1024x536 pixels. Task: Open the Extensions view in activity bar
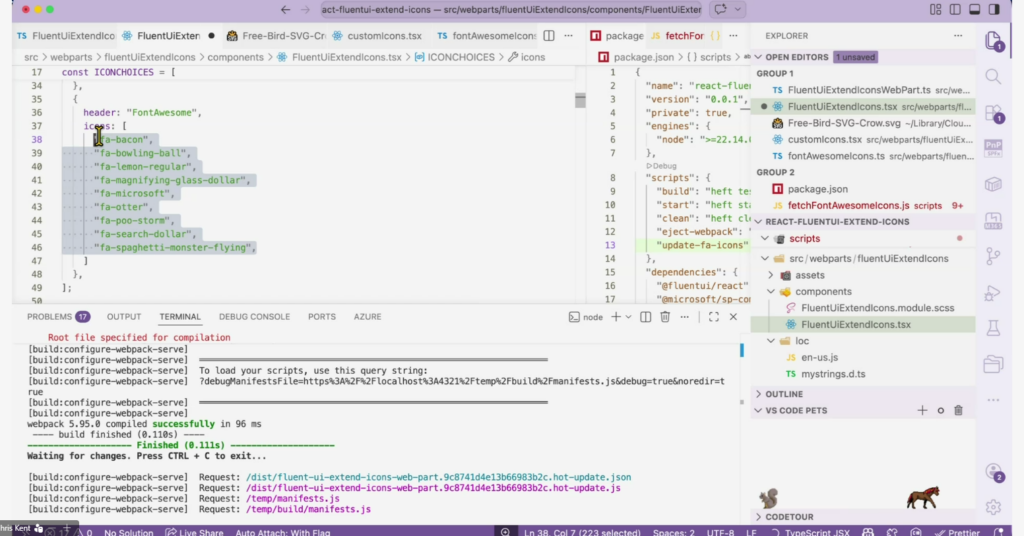click(x=993, y=112)
